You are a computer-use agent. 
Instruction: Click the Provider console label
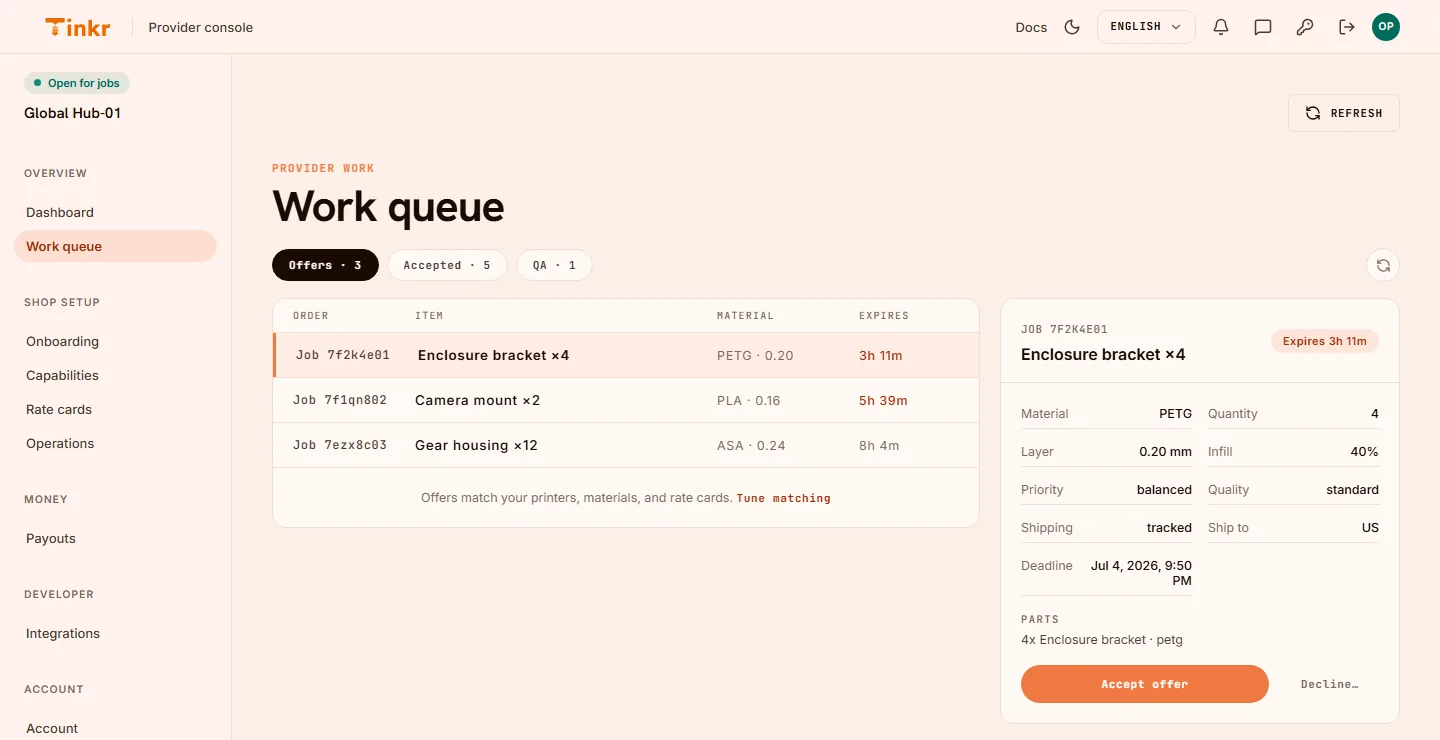(x=201, y=27)
